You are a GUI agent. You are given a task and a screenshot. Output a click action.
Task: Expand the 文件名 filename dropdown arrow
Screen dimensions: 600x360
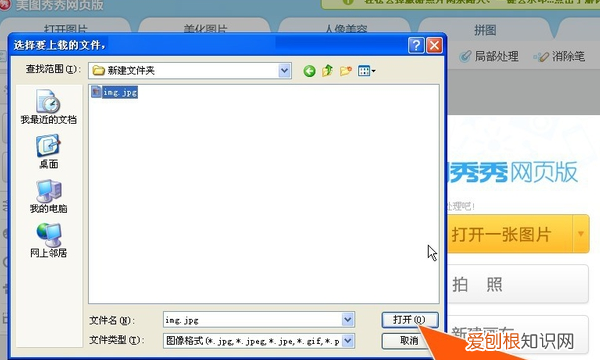[347, 319]
